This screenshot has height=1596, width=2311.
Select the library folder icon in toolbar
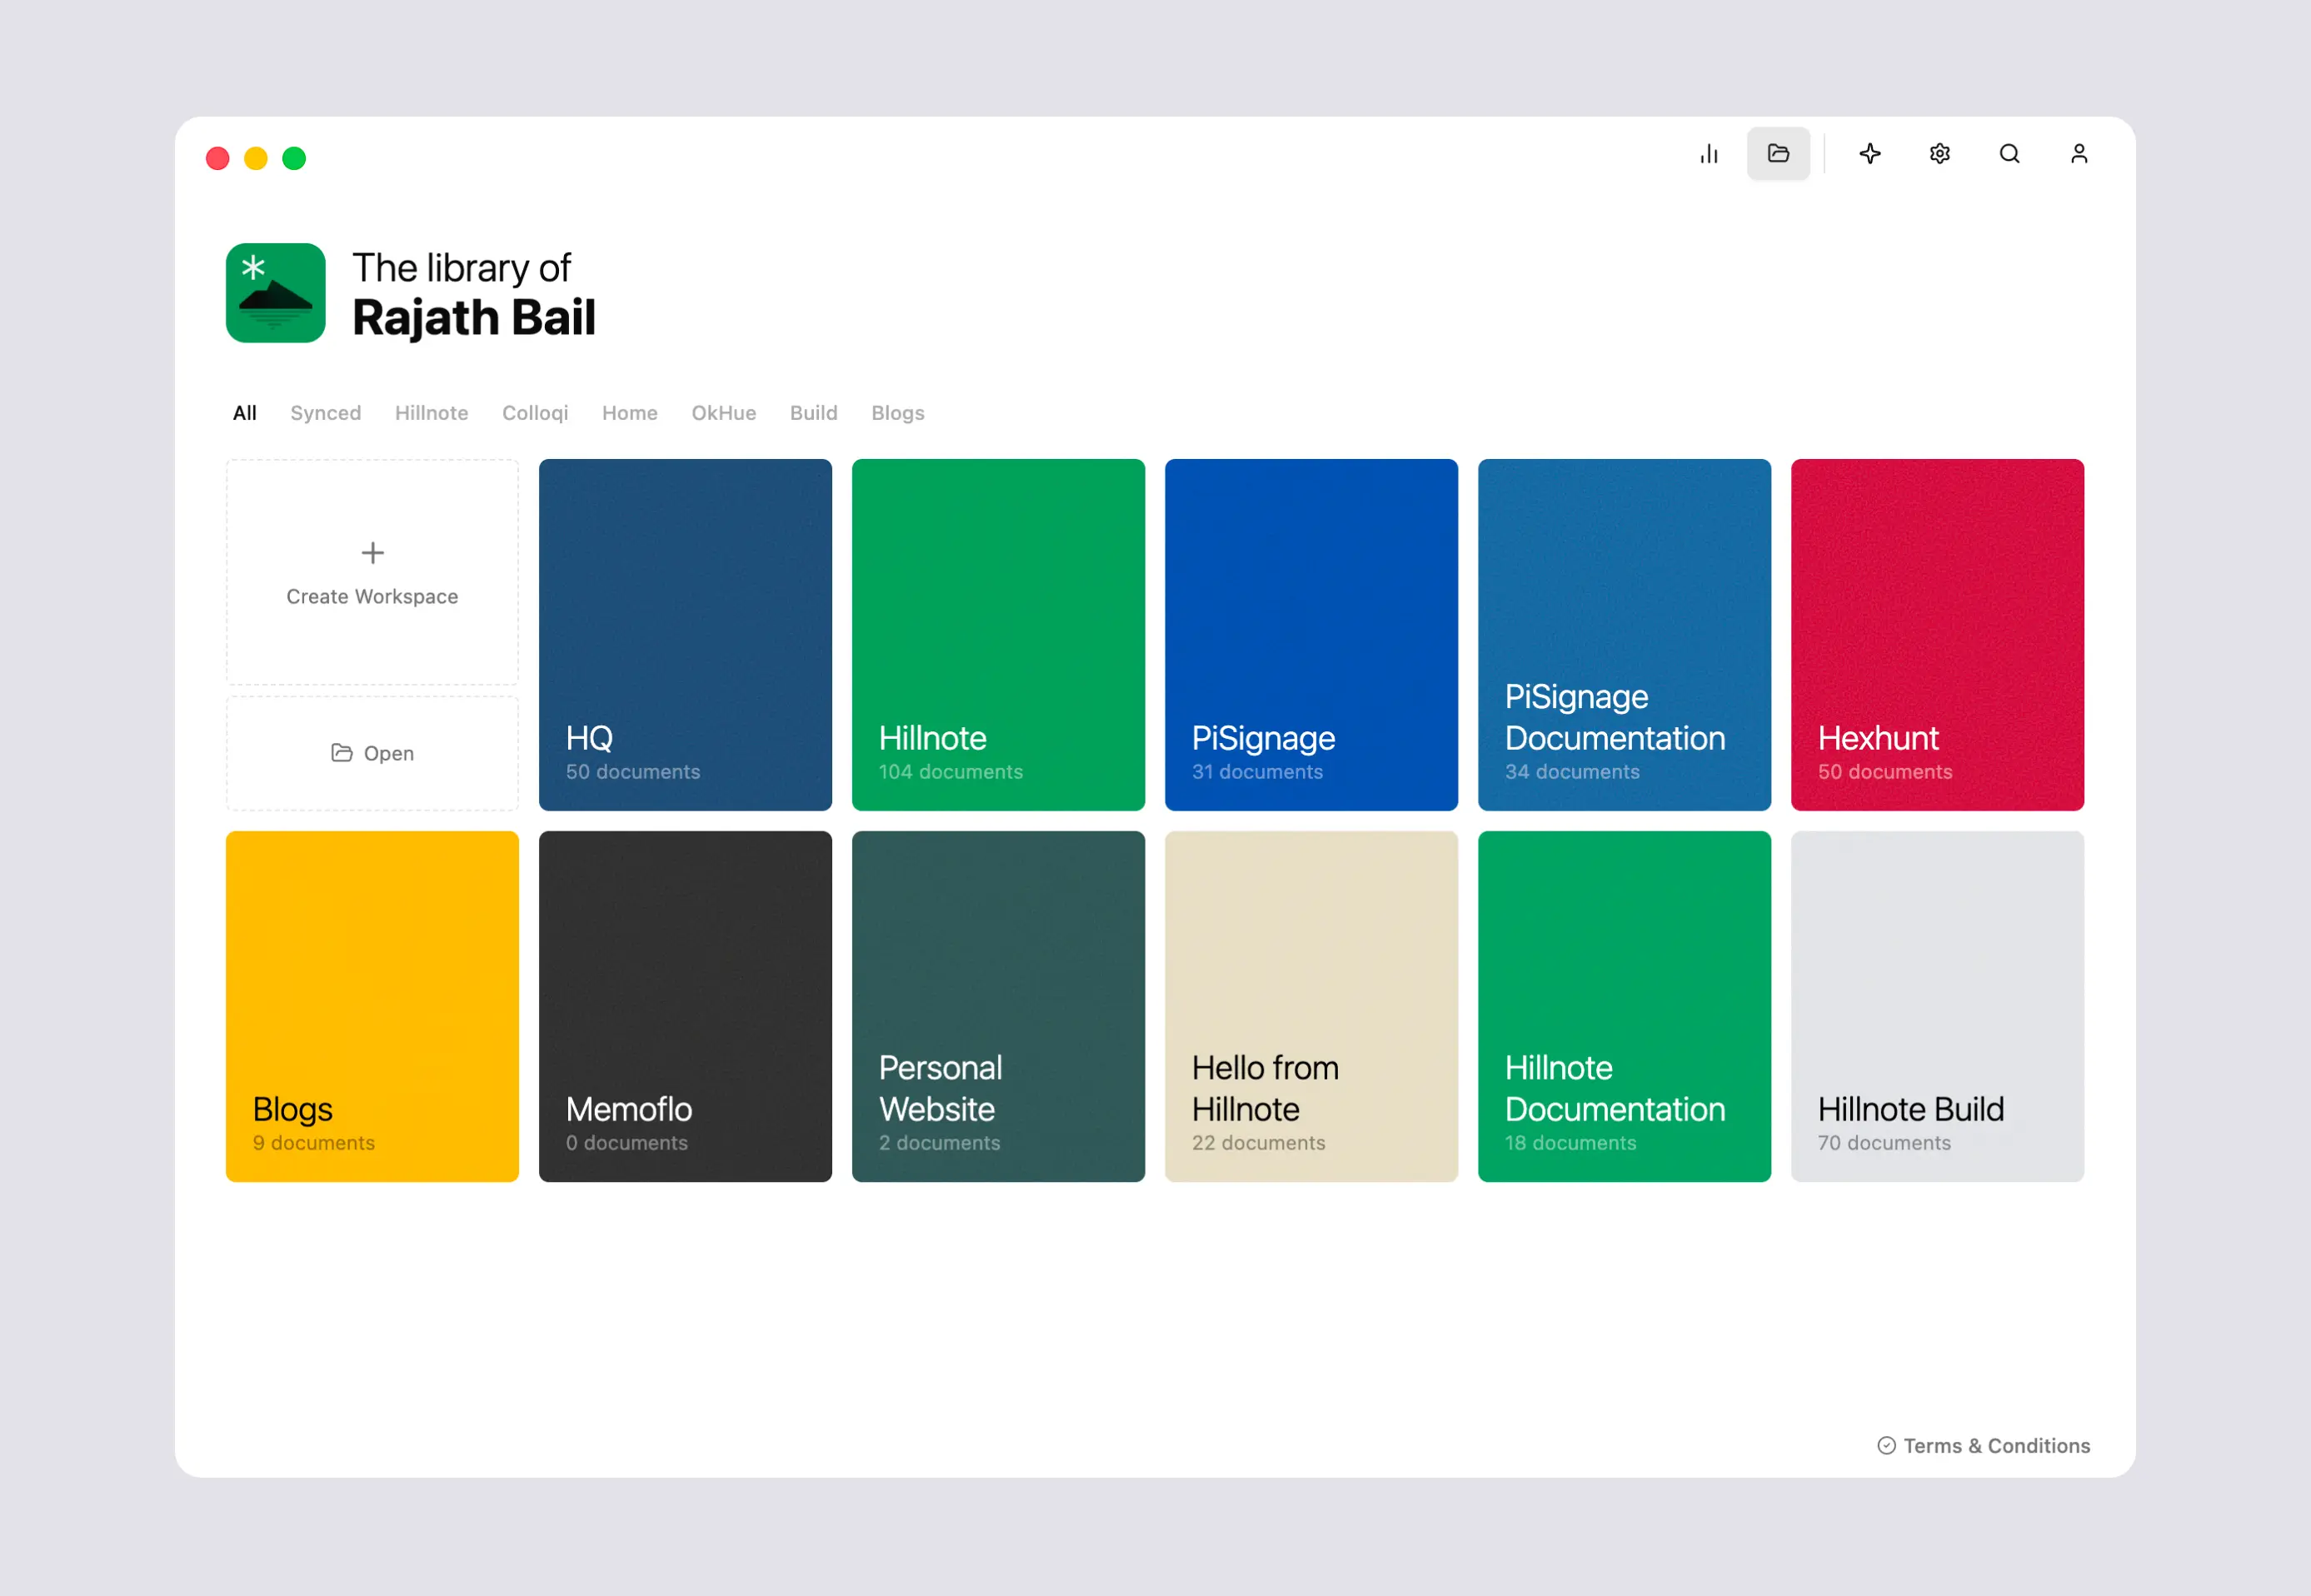tap(1778, 154)
